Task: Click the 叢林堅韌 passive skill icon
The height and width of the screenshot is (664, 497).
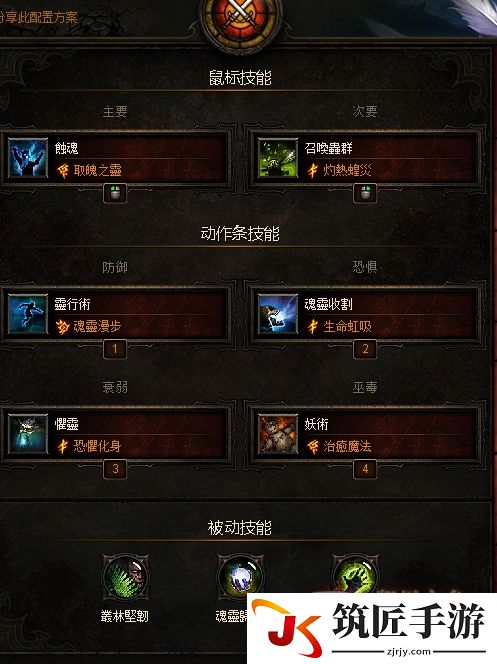Action: (x=126, y=578)
